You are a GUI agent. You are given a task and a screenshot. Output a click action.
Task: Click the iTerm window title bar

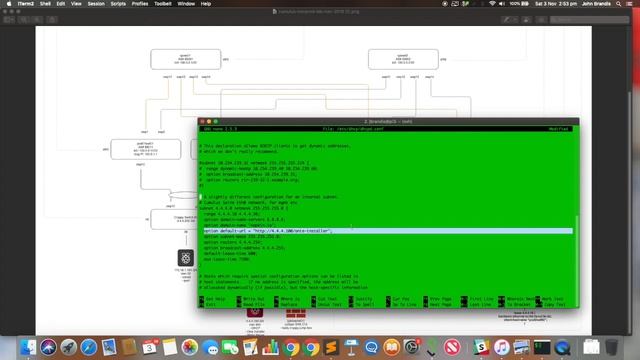click(388, 122)
